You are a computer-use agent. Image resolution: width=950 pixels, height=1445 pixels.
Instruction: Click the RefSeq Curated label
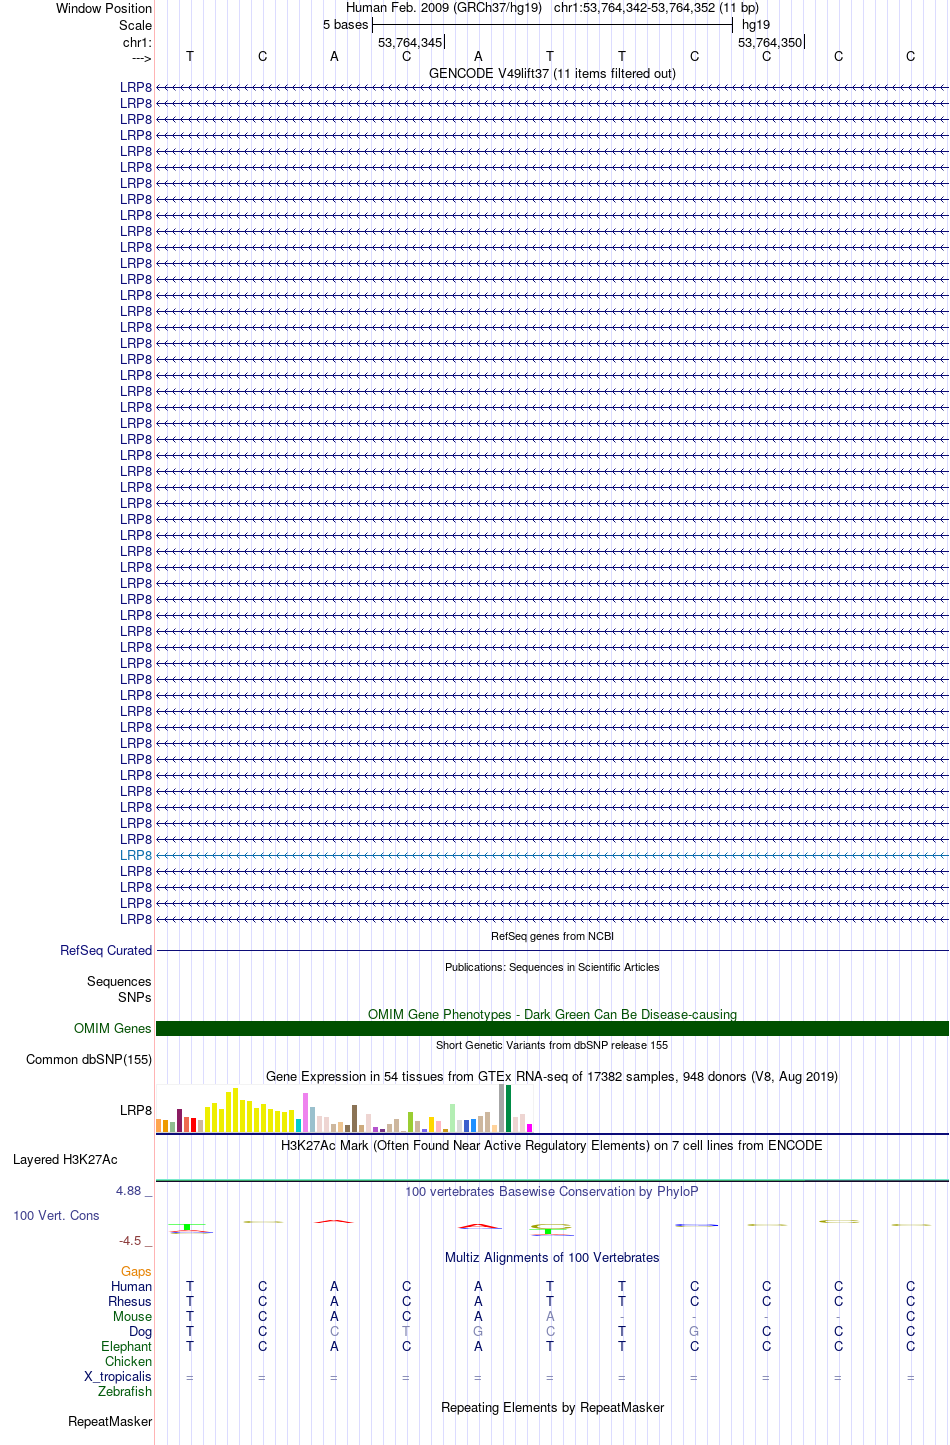click(x=106, y=951)
